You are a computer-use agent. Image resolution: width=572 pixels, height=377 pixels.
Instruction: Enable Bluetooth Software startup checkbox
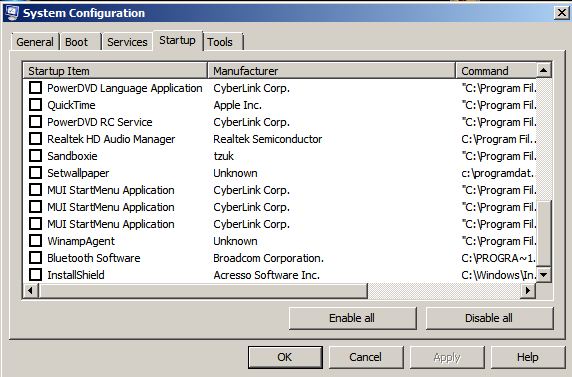click(x=35, y=258)
